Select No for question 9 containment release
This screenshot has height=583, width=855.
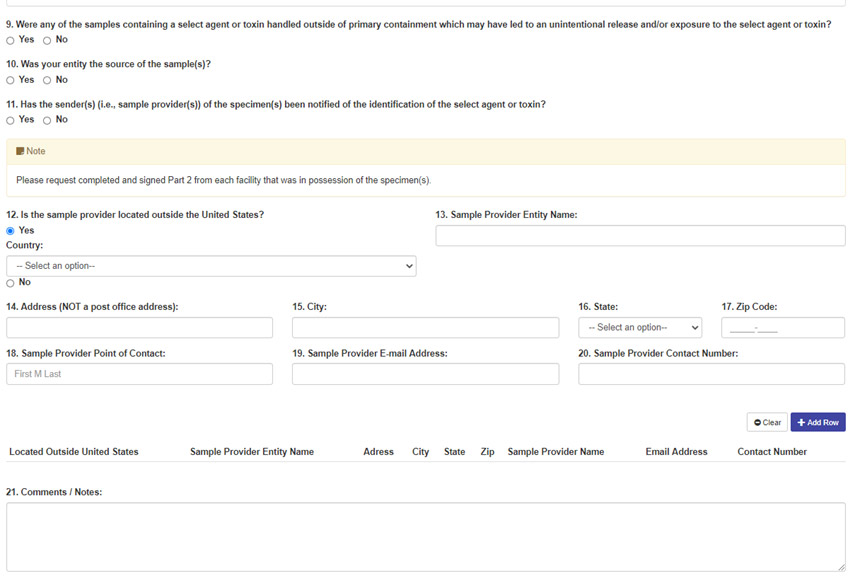(47, 40)
